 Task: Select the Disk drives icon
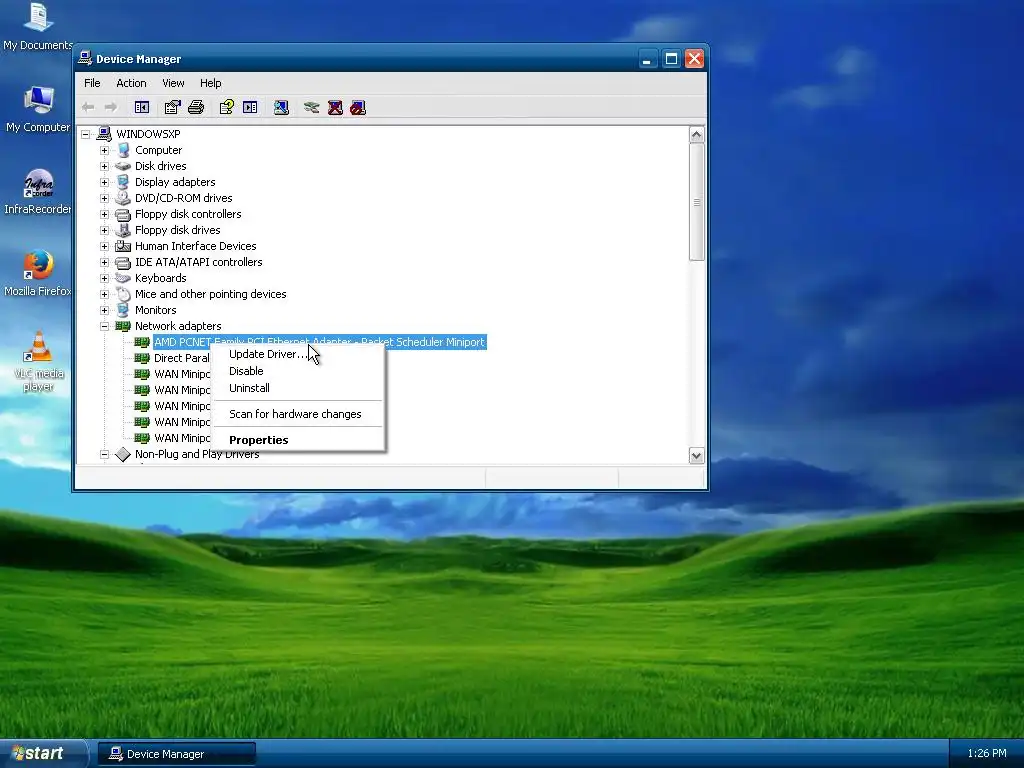point(123,166)
